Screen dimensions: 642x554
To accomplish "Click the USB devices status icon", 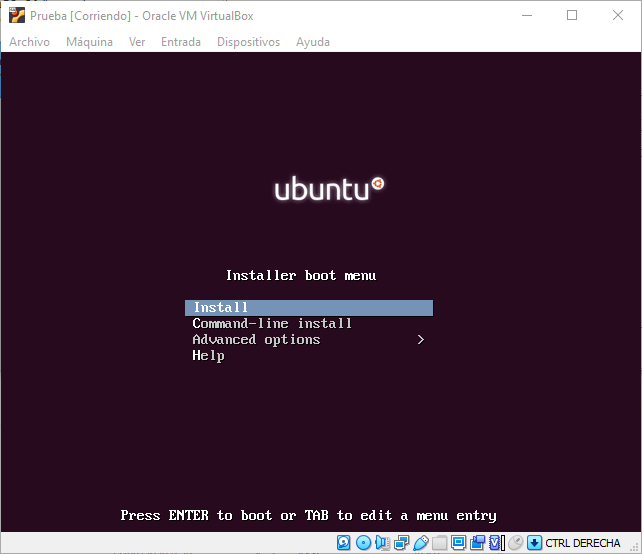I will point(420,543).
